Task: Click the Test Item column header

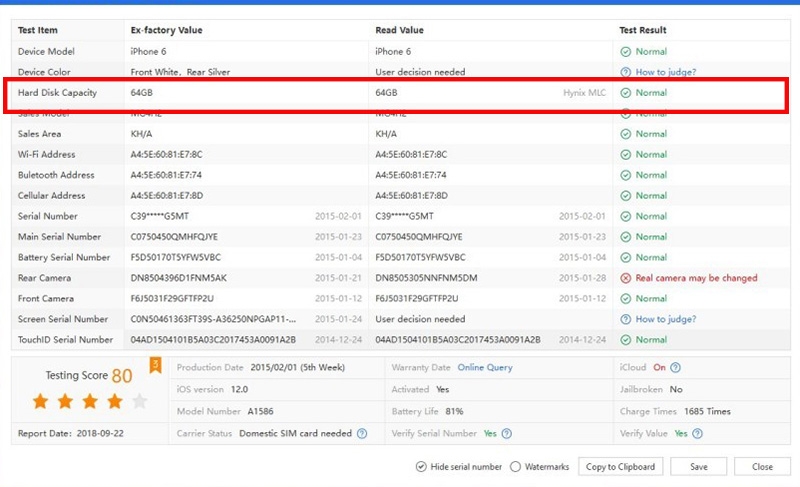Action: point(38,30)
